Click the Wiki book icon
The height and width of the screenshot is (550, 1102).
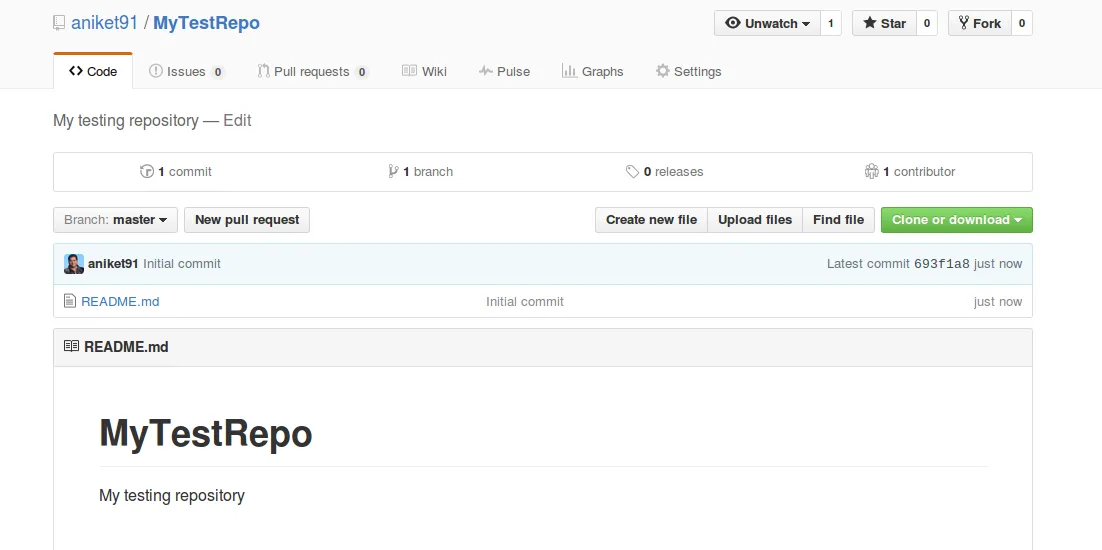pyautogui.click(x=409, y=71)
